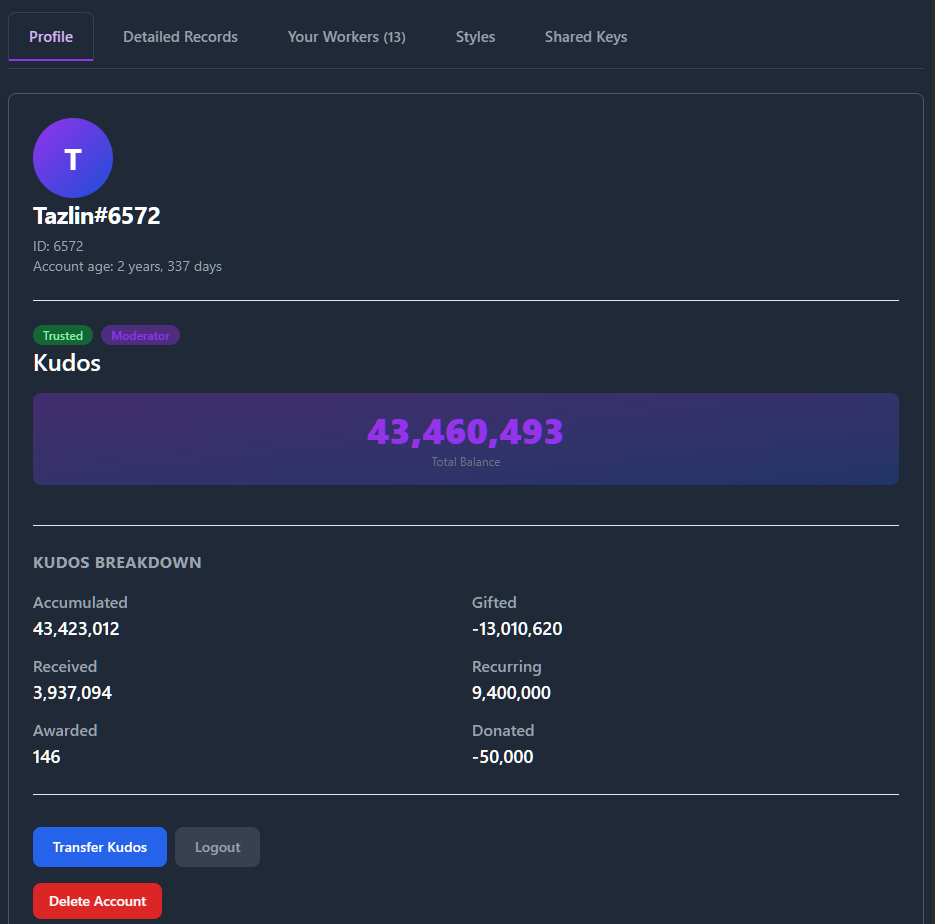Screen dimensions: 935x924
Task: Click the Accumulated value 43,423,012
Action: pos(76,629)
